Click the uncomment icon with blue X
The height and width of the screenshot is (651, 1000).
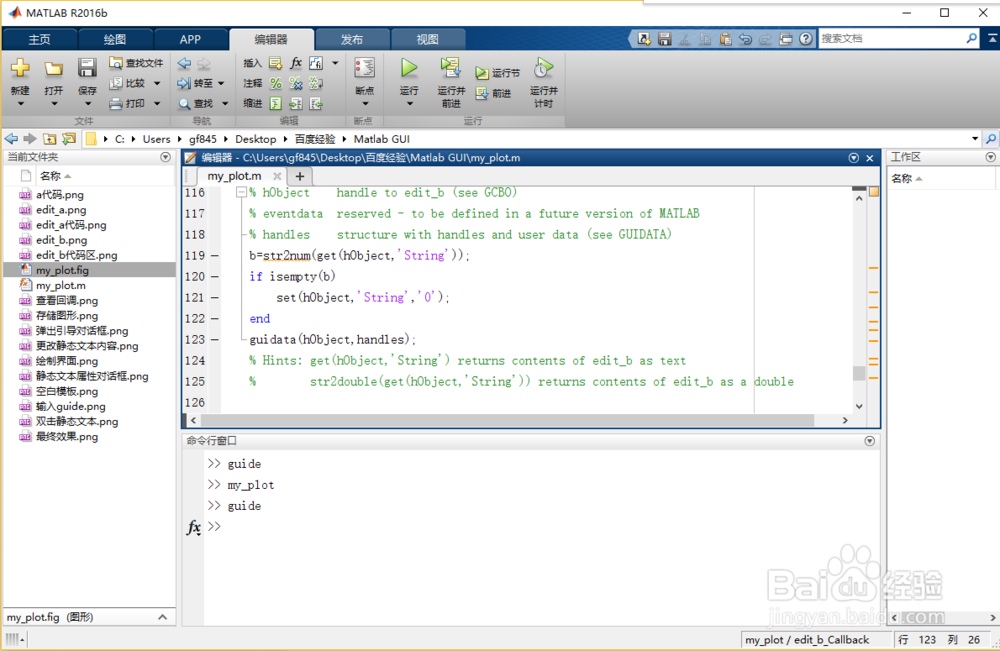pos(296,83)
